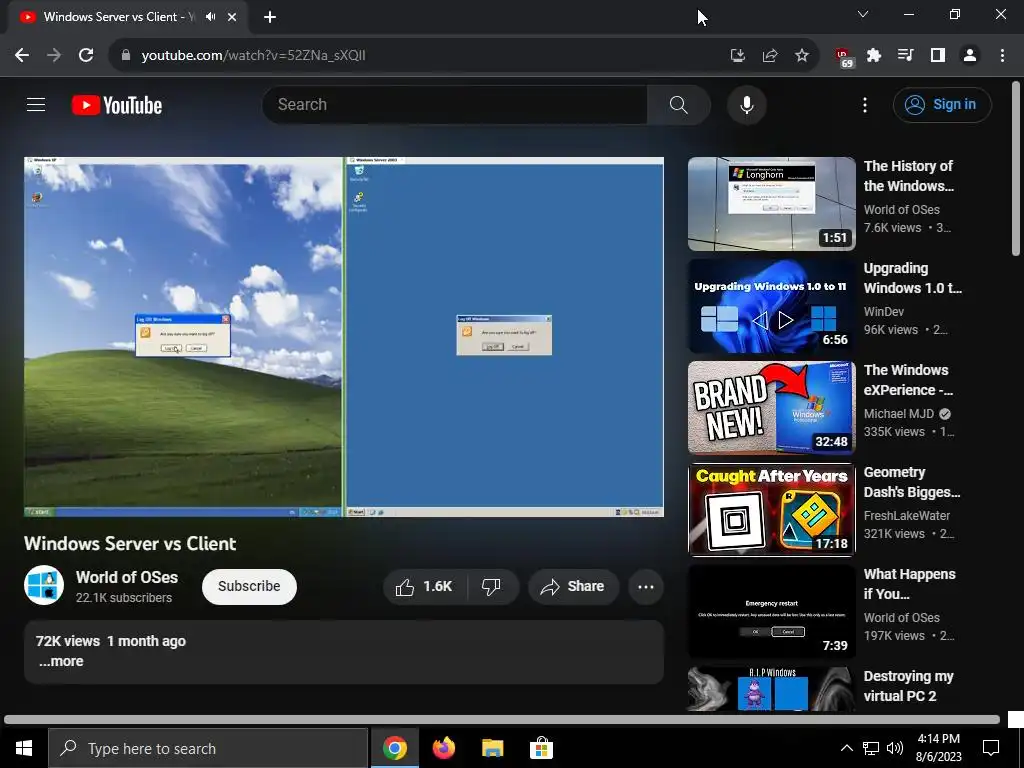Image resolution: width=1024 pixels, height=768 pixels.
Task: Click the page vertical scrollbar
Action: pyautogui.click(x=1016, y=168)
